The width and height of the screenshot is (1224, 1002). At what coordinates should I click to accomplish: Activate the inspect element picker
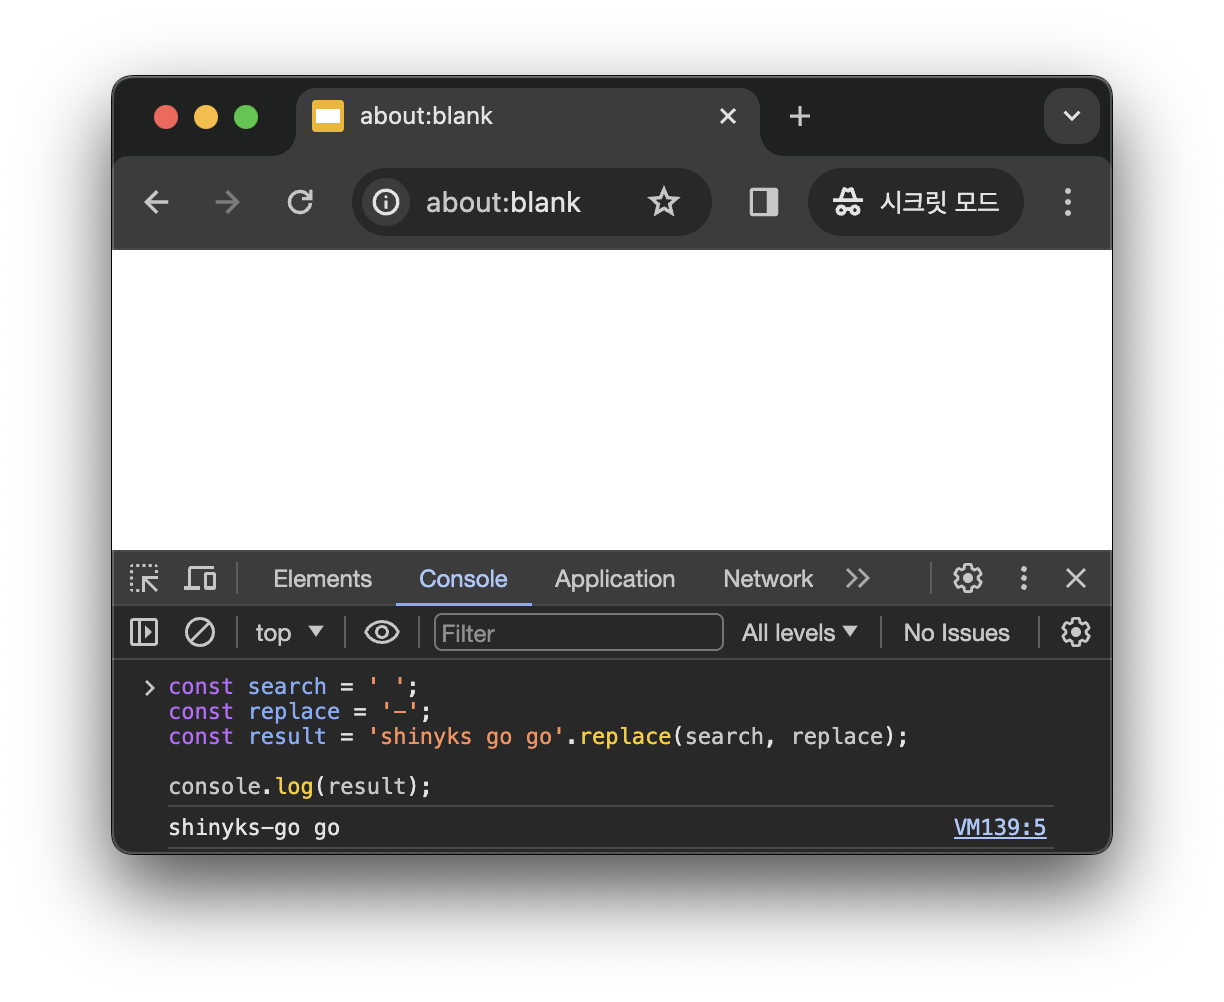[x=144, y=578]
